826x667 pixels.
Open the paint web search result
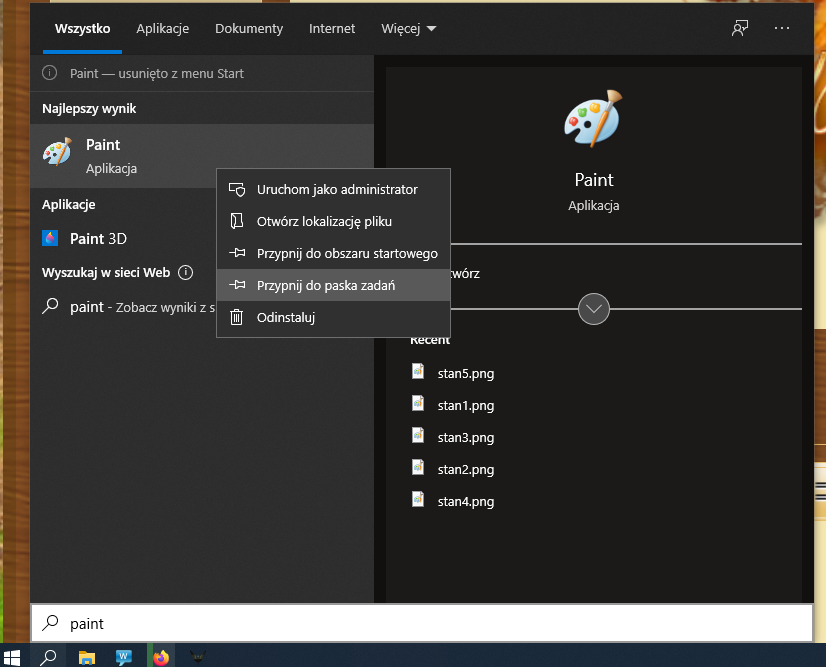pyautogui.click(x=124, y=307)
